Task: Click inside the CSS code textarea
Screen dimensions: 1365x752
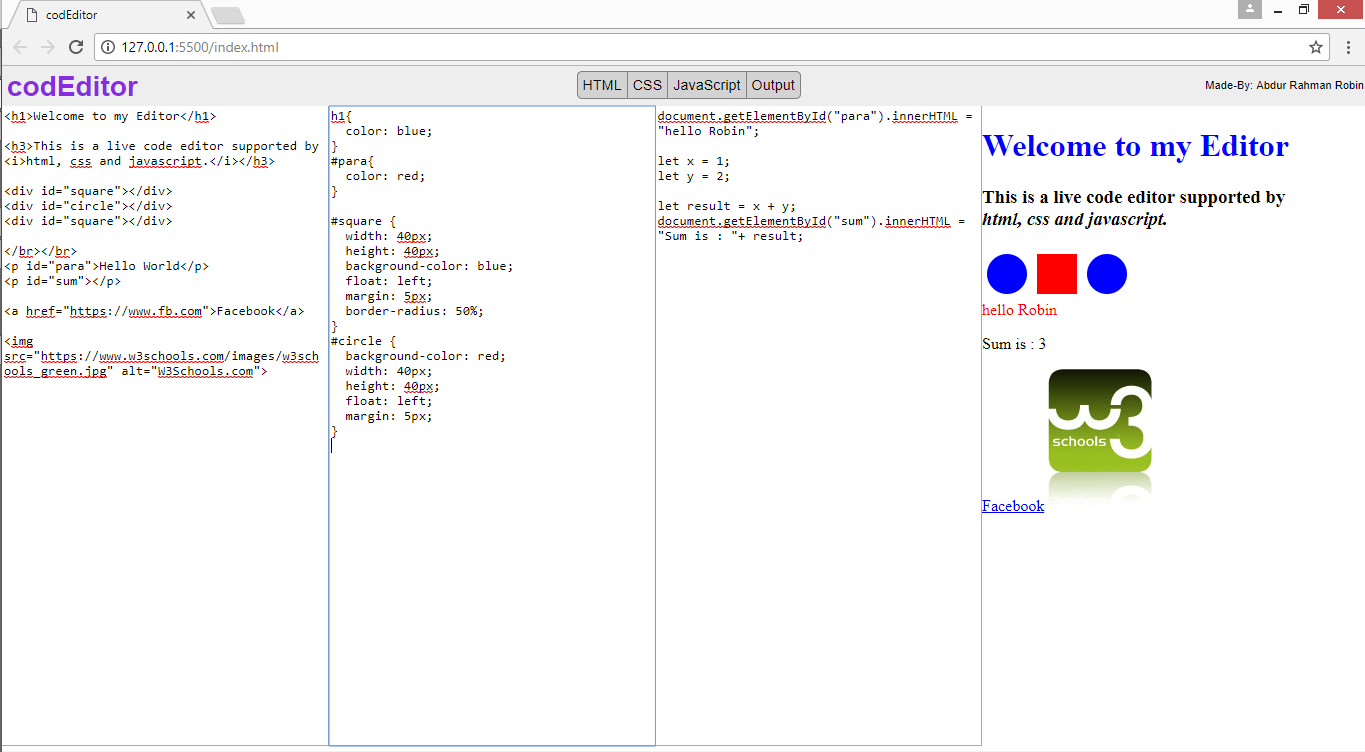Action: point(491,580)
